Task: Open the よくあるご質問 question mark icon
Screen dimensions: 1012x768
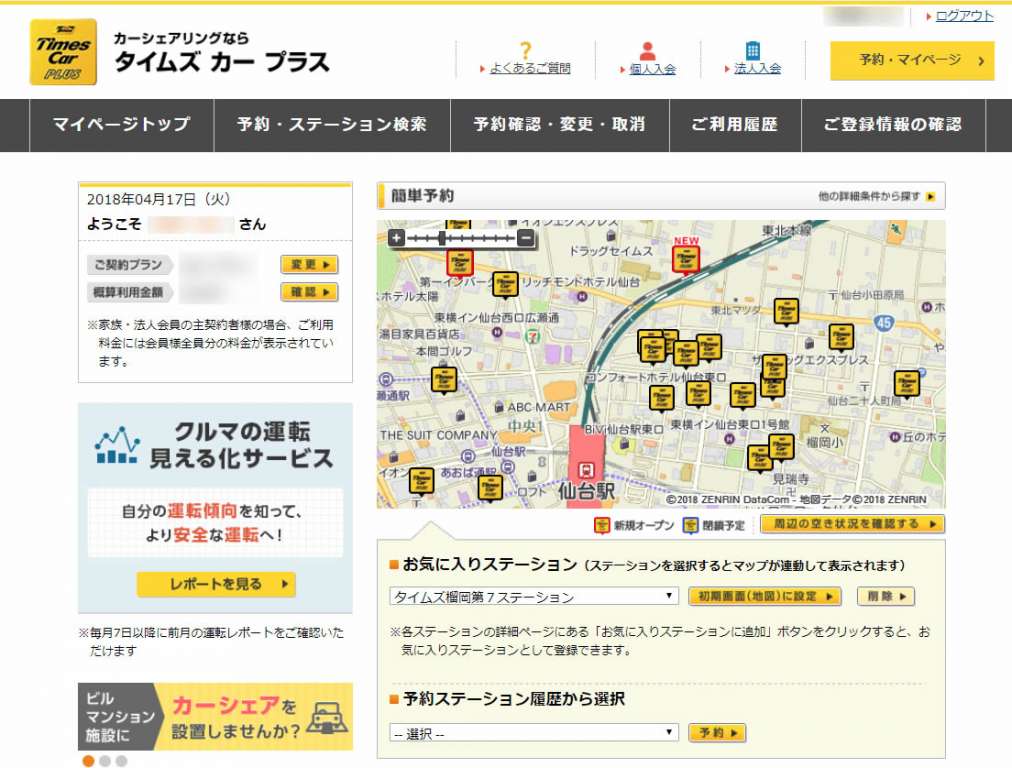Action: click(526, 50)
